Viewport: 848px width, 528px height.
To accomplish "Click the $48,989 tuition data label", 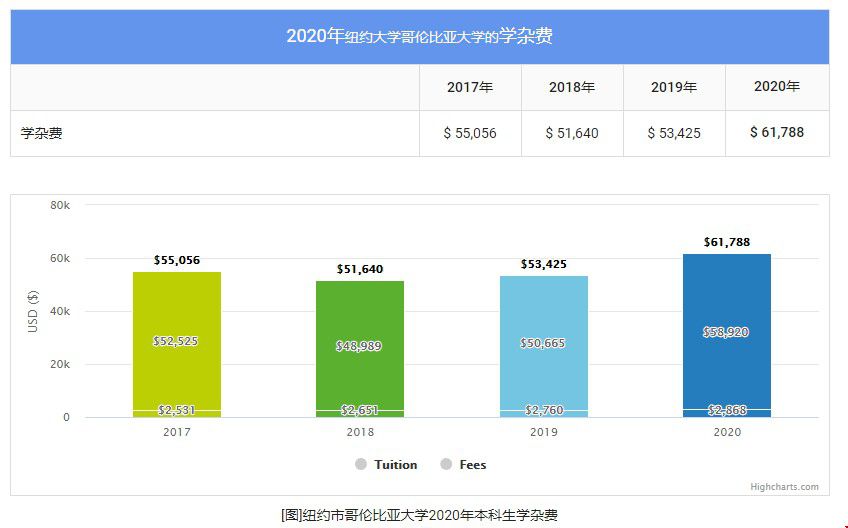I will [359, 346].
